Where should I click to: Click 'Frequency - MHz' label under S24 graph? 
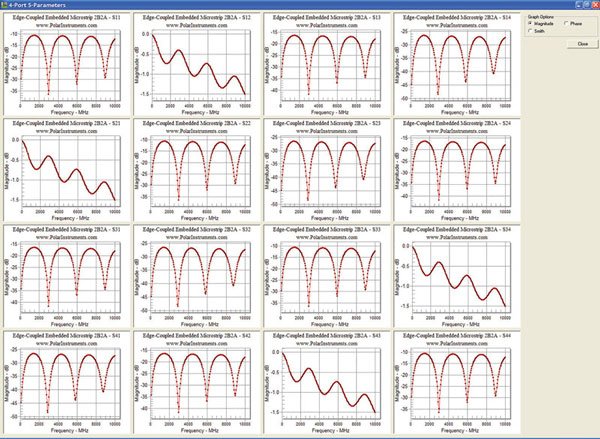click(x=460, y=218)
